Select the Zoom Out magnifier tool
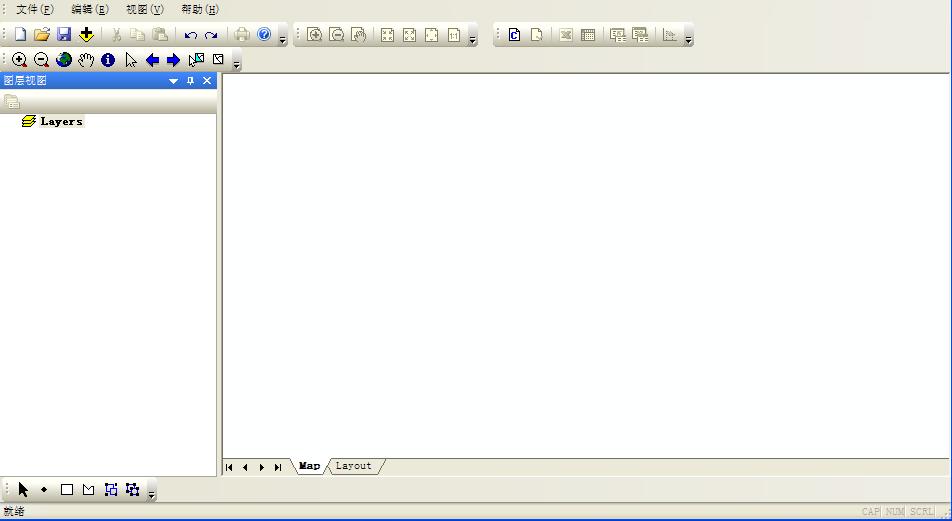 tap(41, 60)
